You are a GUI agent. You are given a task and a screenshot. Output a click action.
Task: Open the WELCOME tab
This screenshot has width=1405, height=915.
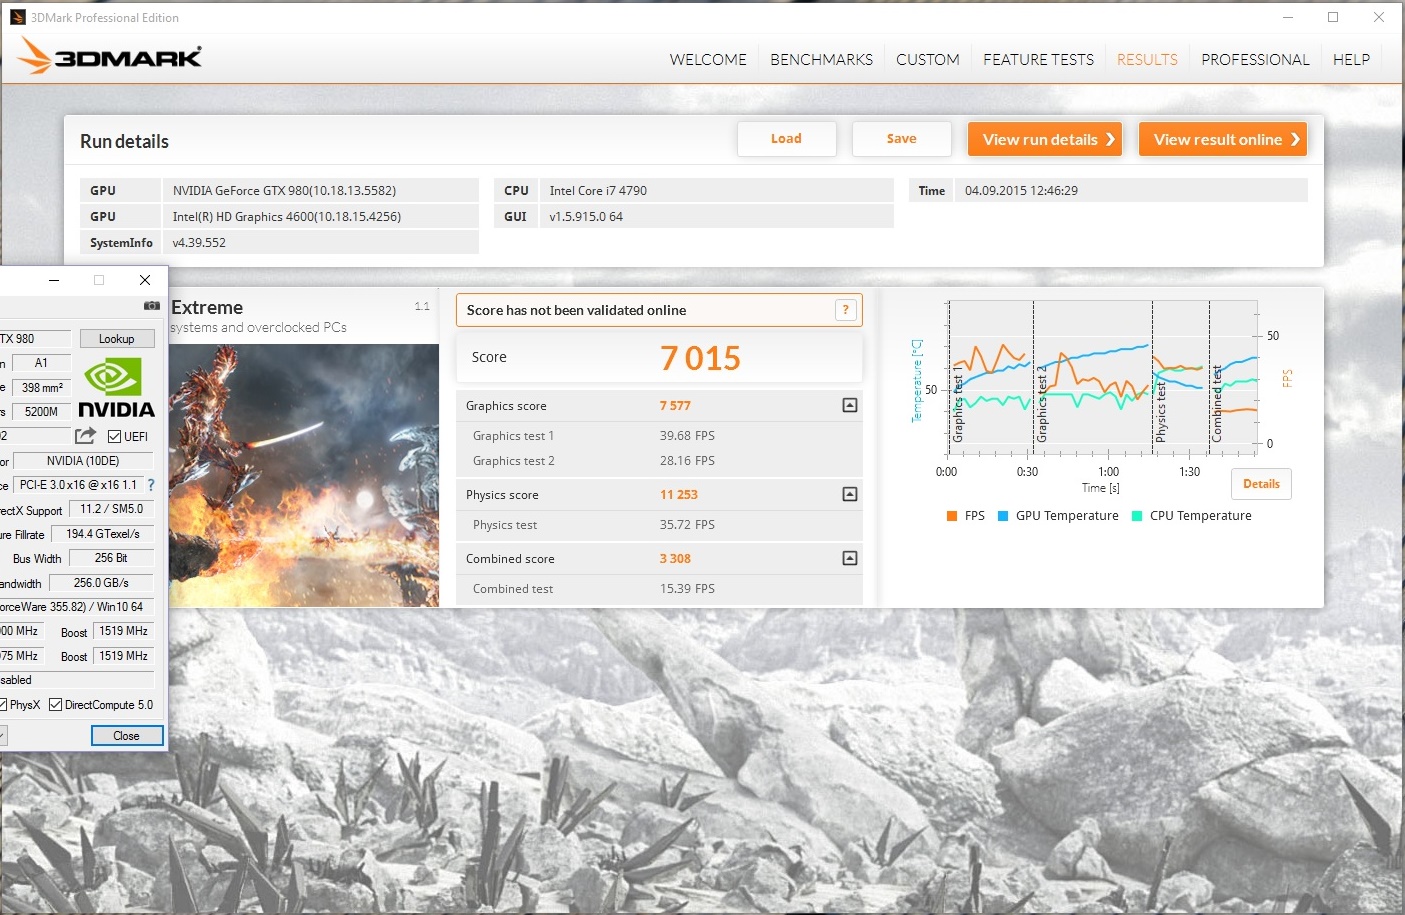click(x=708, y=60)
